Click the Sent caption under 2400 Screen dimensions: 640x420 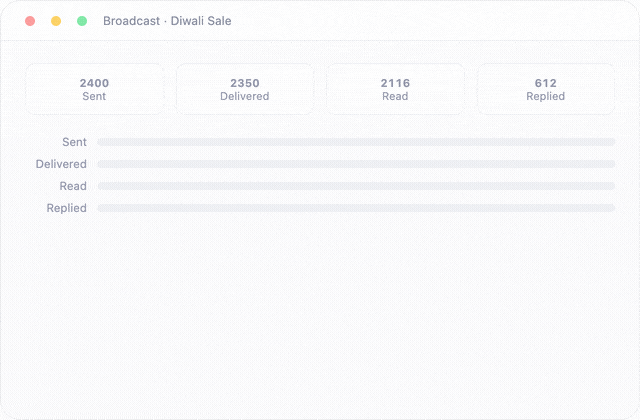[x=94, y=96]
